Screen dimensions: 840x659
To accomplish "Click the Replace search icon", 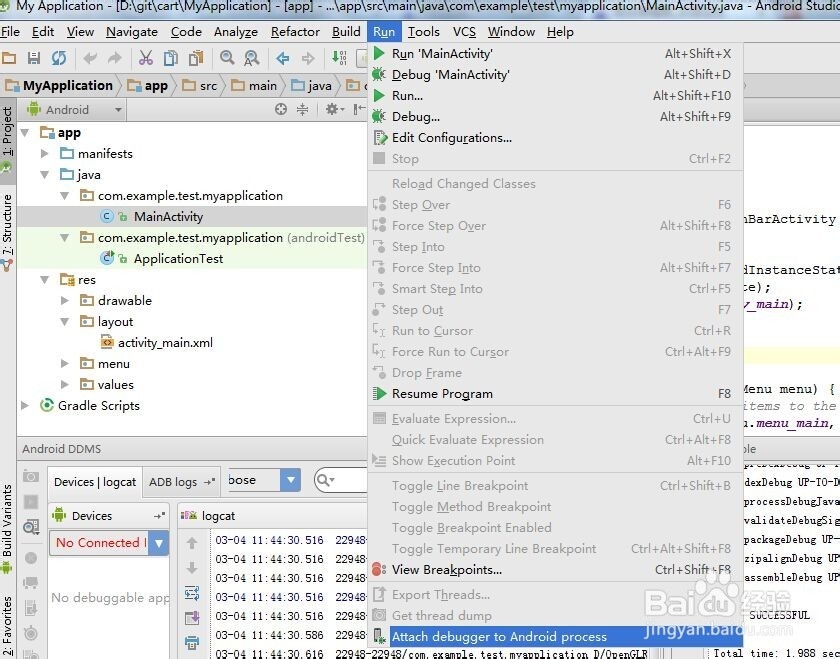I will coord(252,58).
